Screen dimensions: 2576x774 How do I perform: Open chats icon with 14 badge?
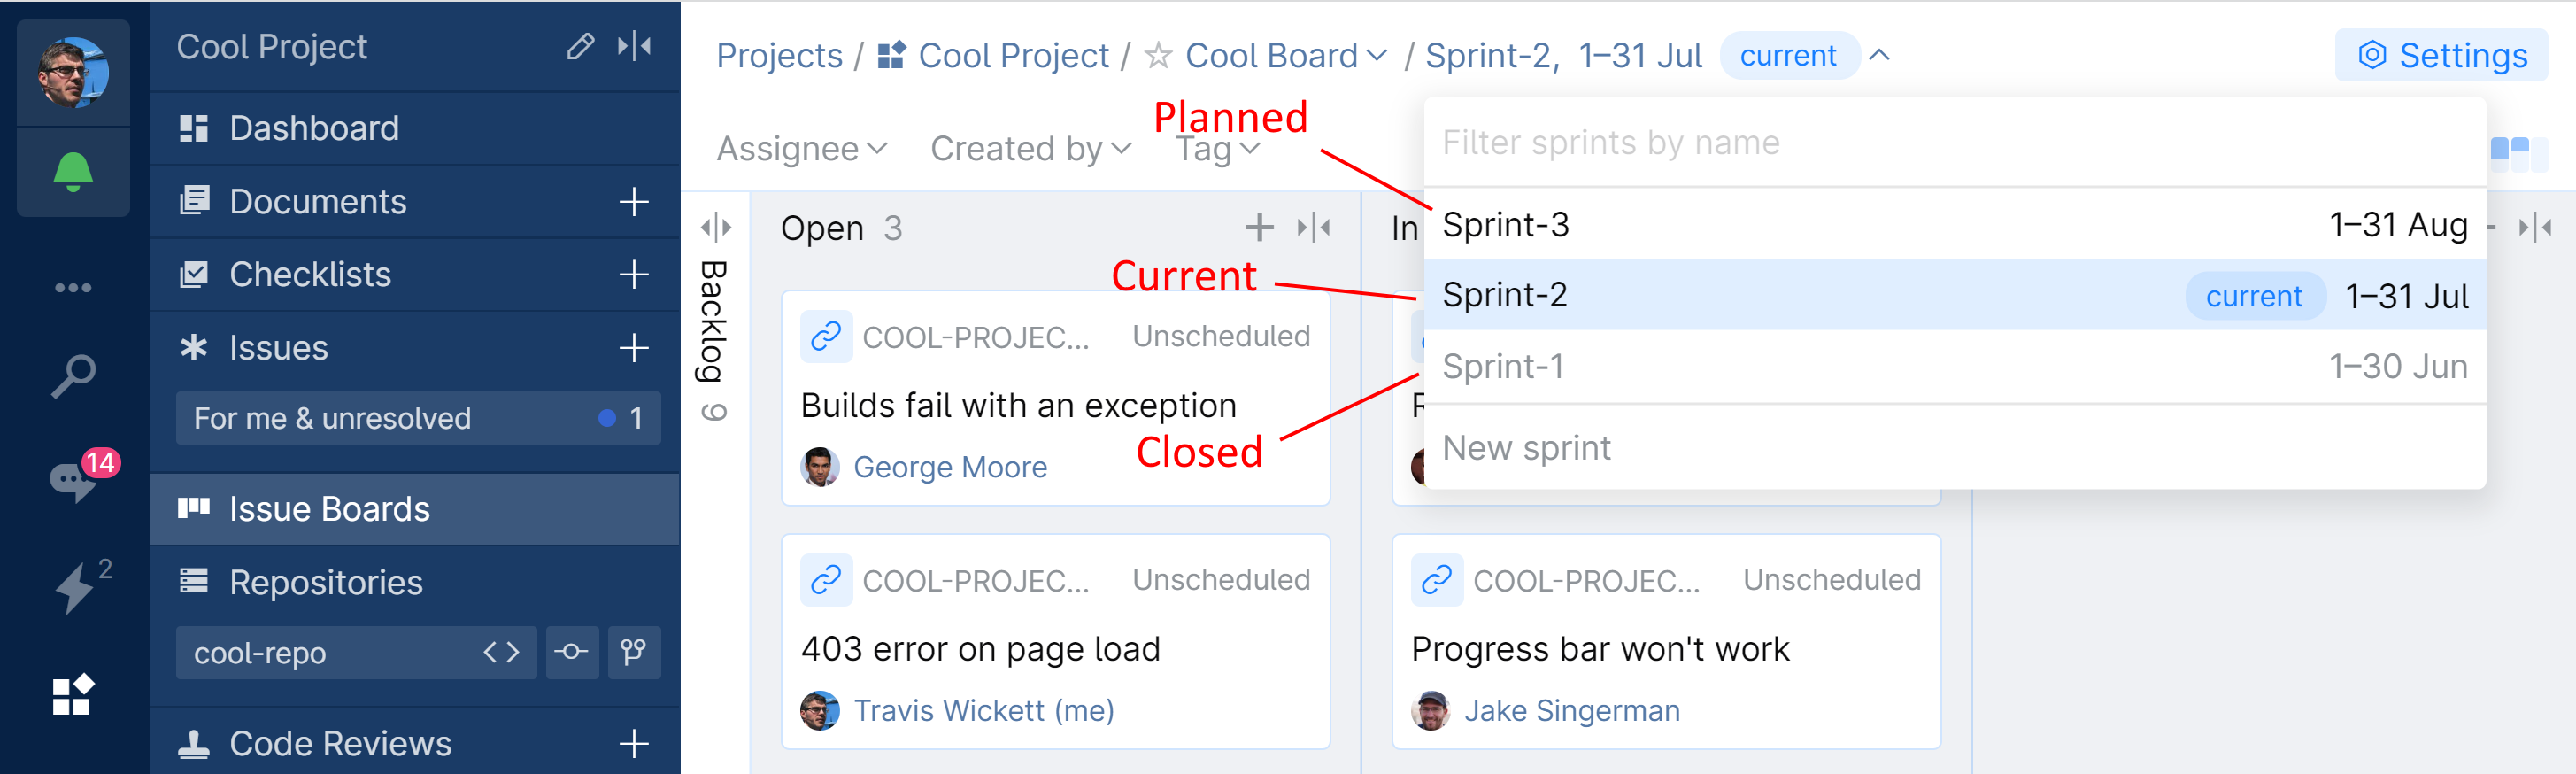pyautogui.click(x=73, y=480)
